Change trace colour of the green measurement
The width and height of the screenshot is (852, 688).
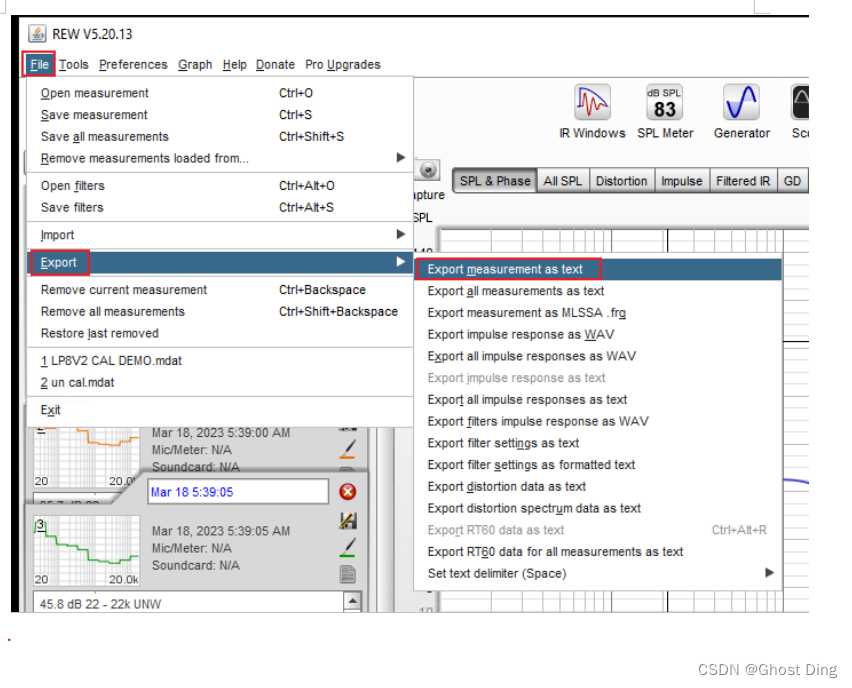348,547
